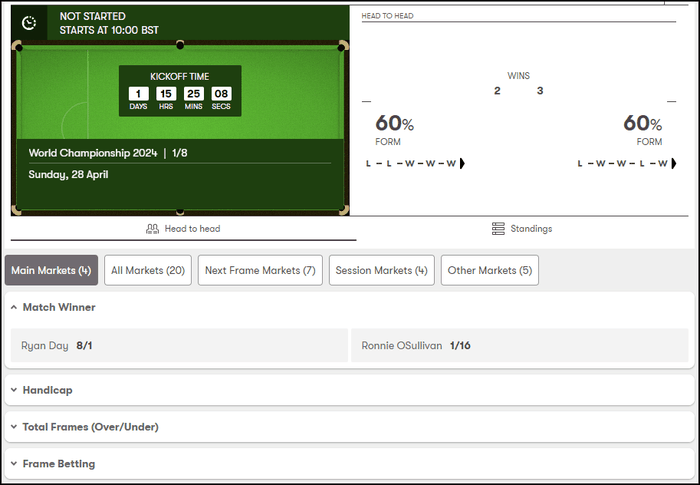This screenshot has width=700, height=485.
Task: Click the wins count 2
Action: point(497,91)
